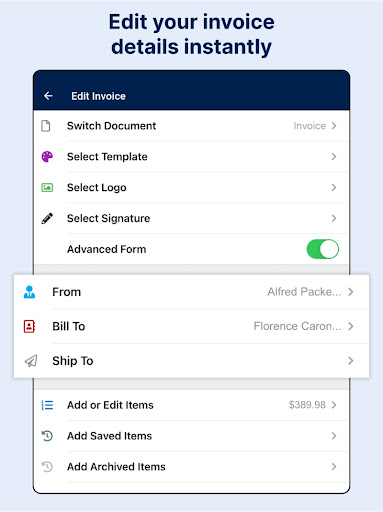The width and height of the screenshot is (383, 512).
Task: Click the purple palette template icon
Action: coord(47,157)
